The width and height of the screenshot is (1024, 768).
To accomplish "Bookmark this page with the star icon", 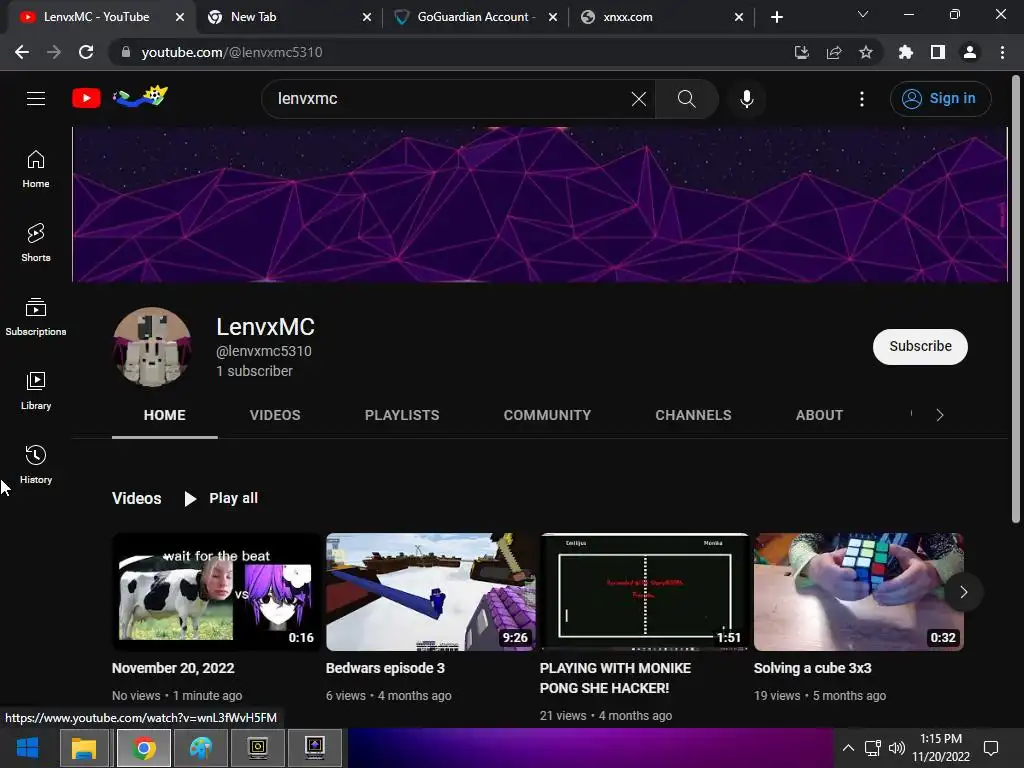I will tap(865, 52).
